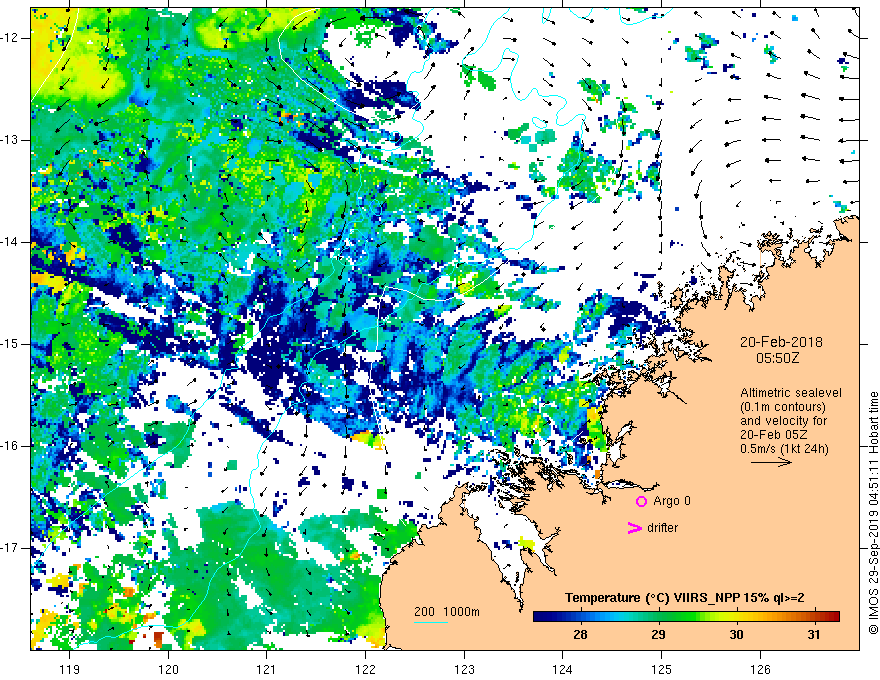This screenshot has height=680, width=880.
Task: Click latitude axis label -14
Action: [10, 242]
